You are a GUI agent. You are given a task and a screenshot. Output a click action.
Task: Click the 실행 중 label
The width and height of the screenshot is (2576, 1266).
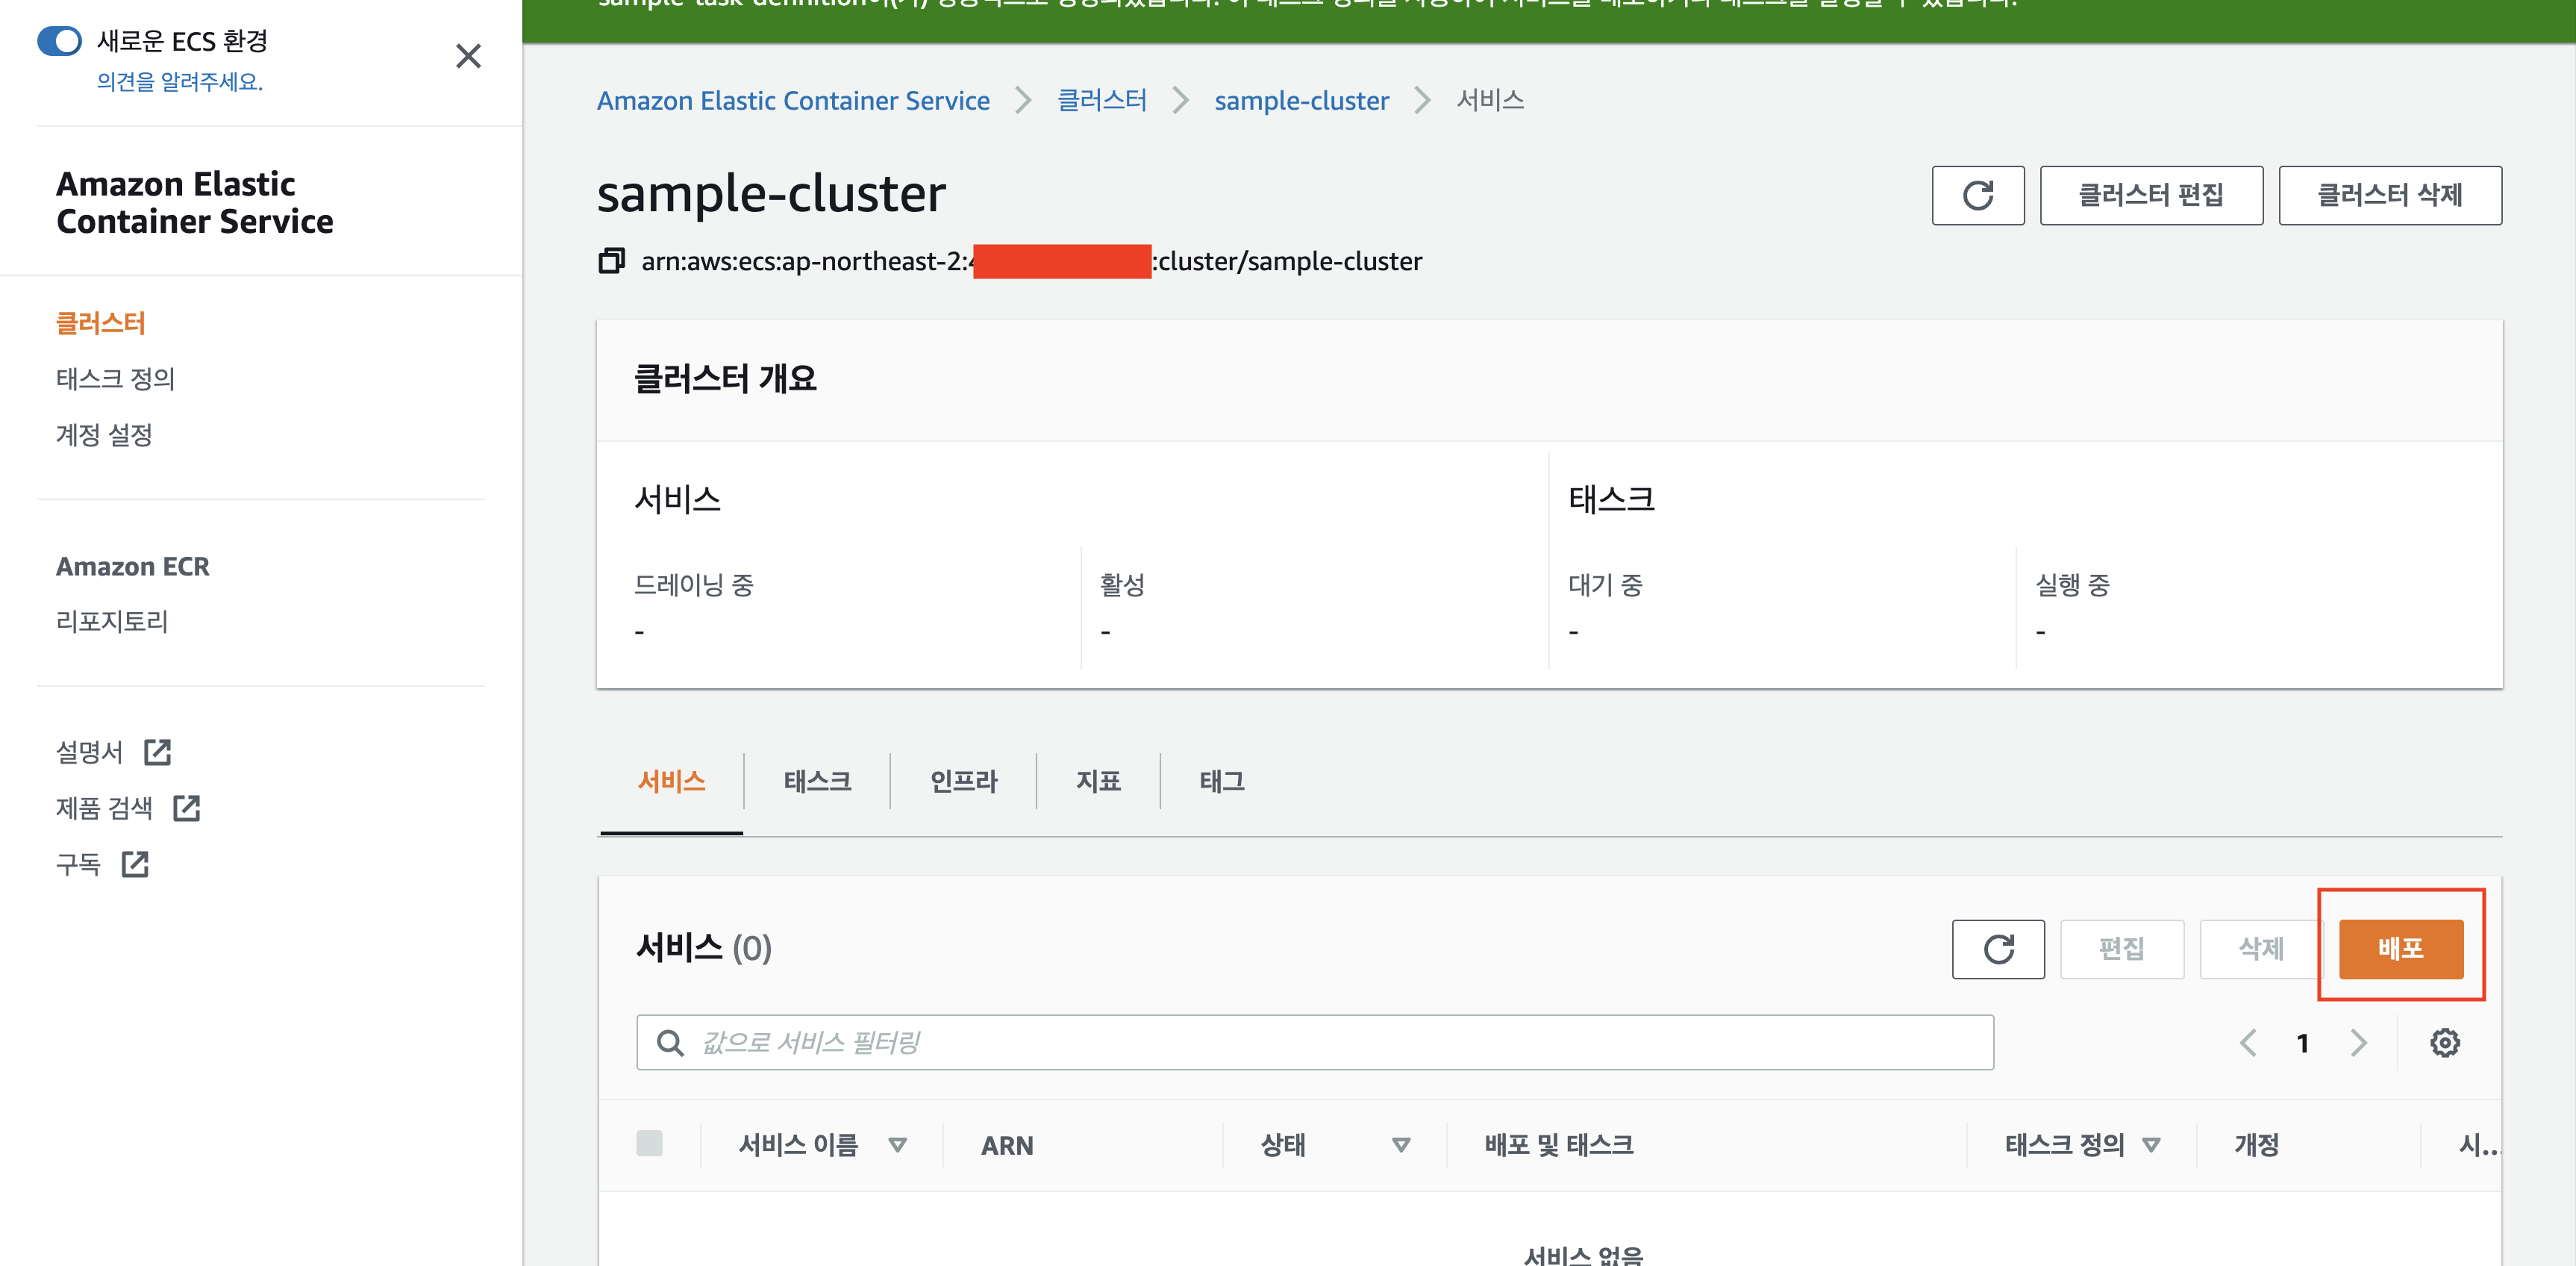2073,585
